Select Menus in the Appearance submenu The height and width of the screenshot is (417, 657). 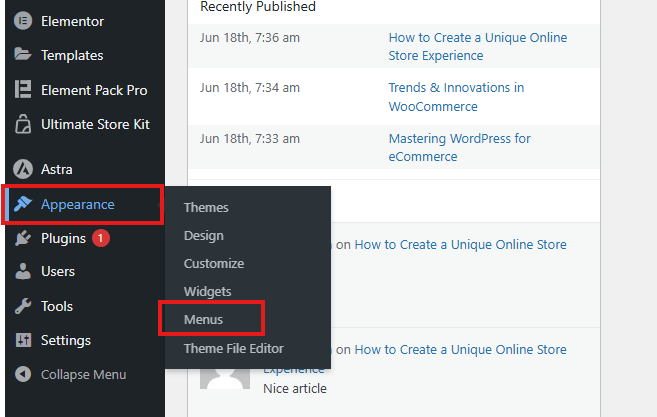203,320
